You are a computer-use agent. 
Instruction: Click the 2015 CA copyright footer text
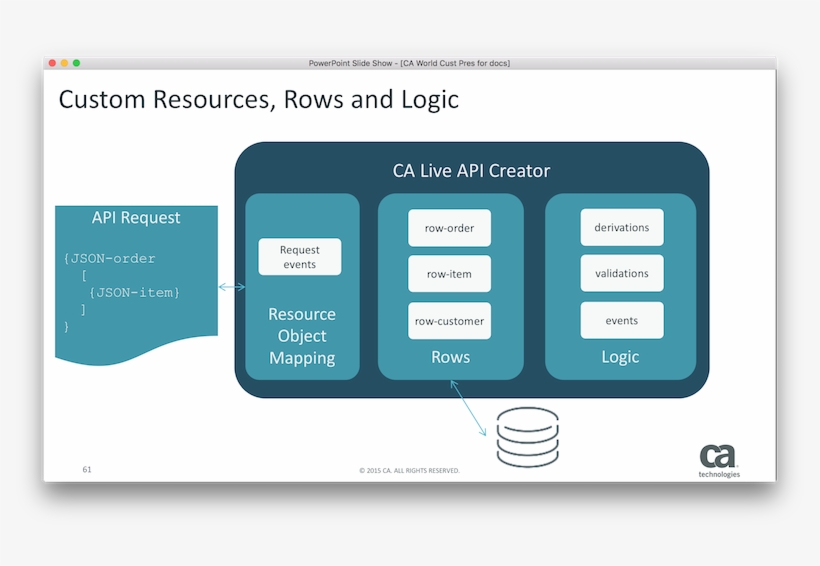[x=409, y=470]
